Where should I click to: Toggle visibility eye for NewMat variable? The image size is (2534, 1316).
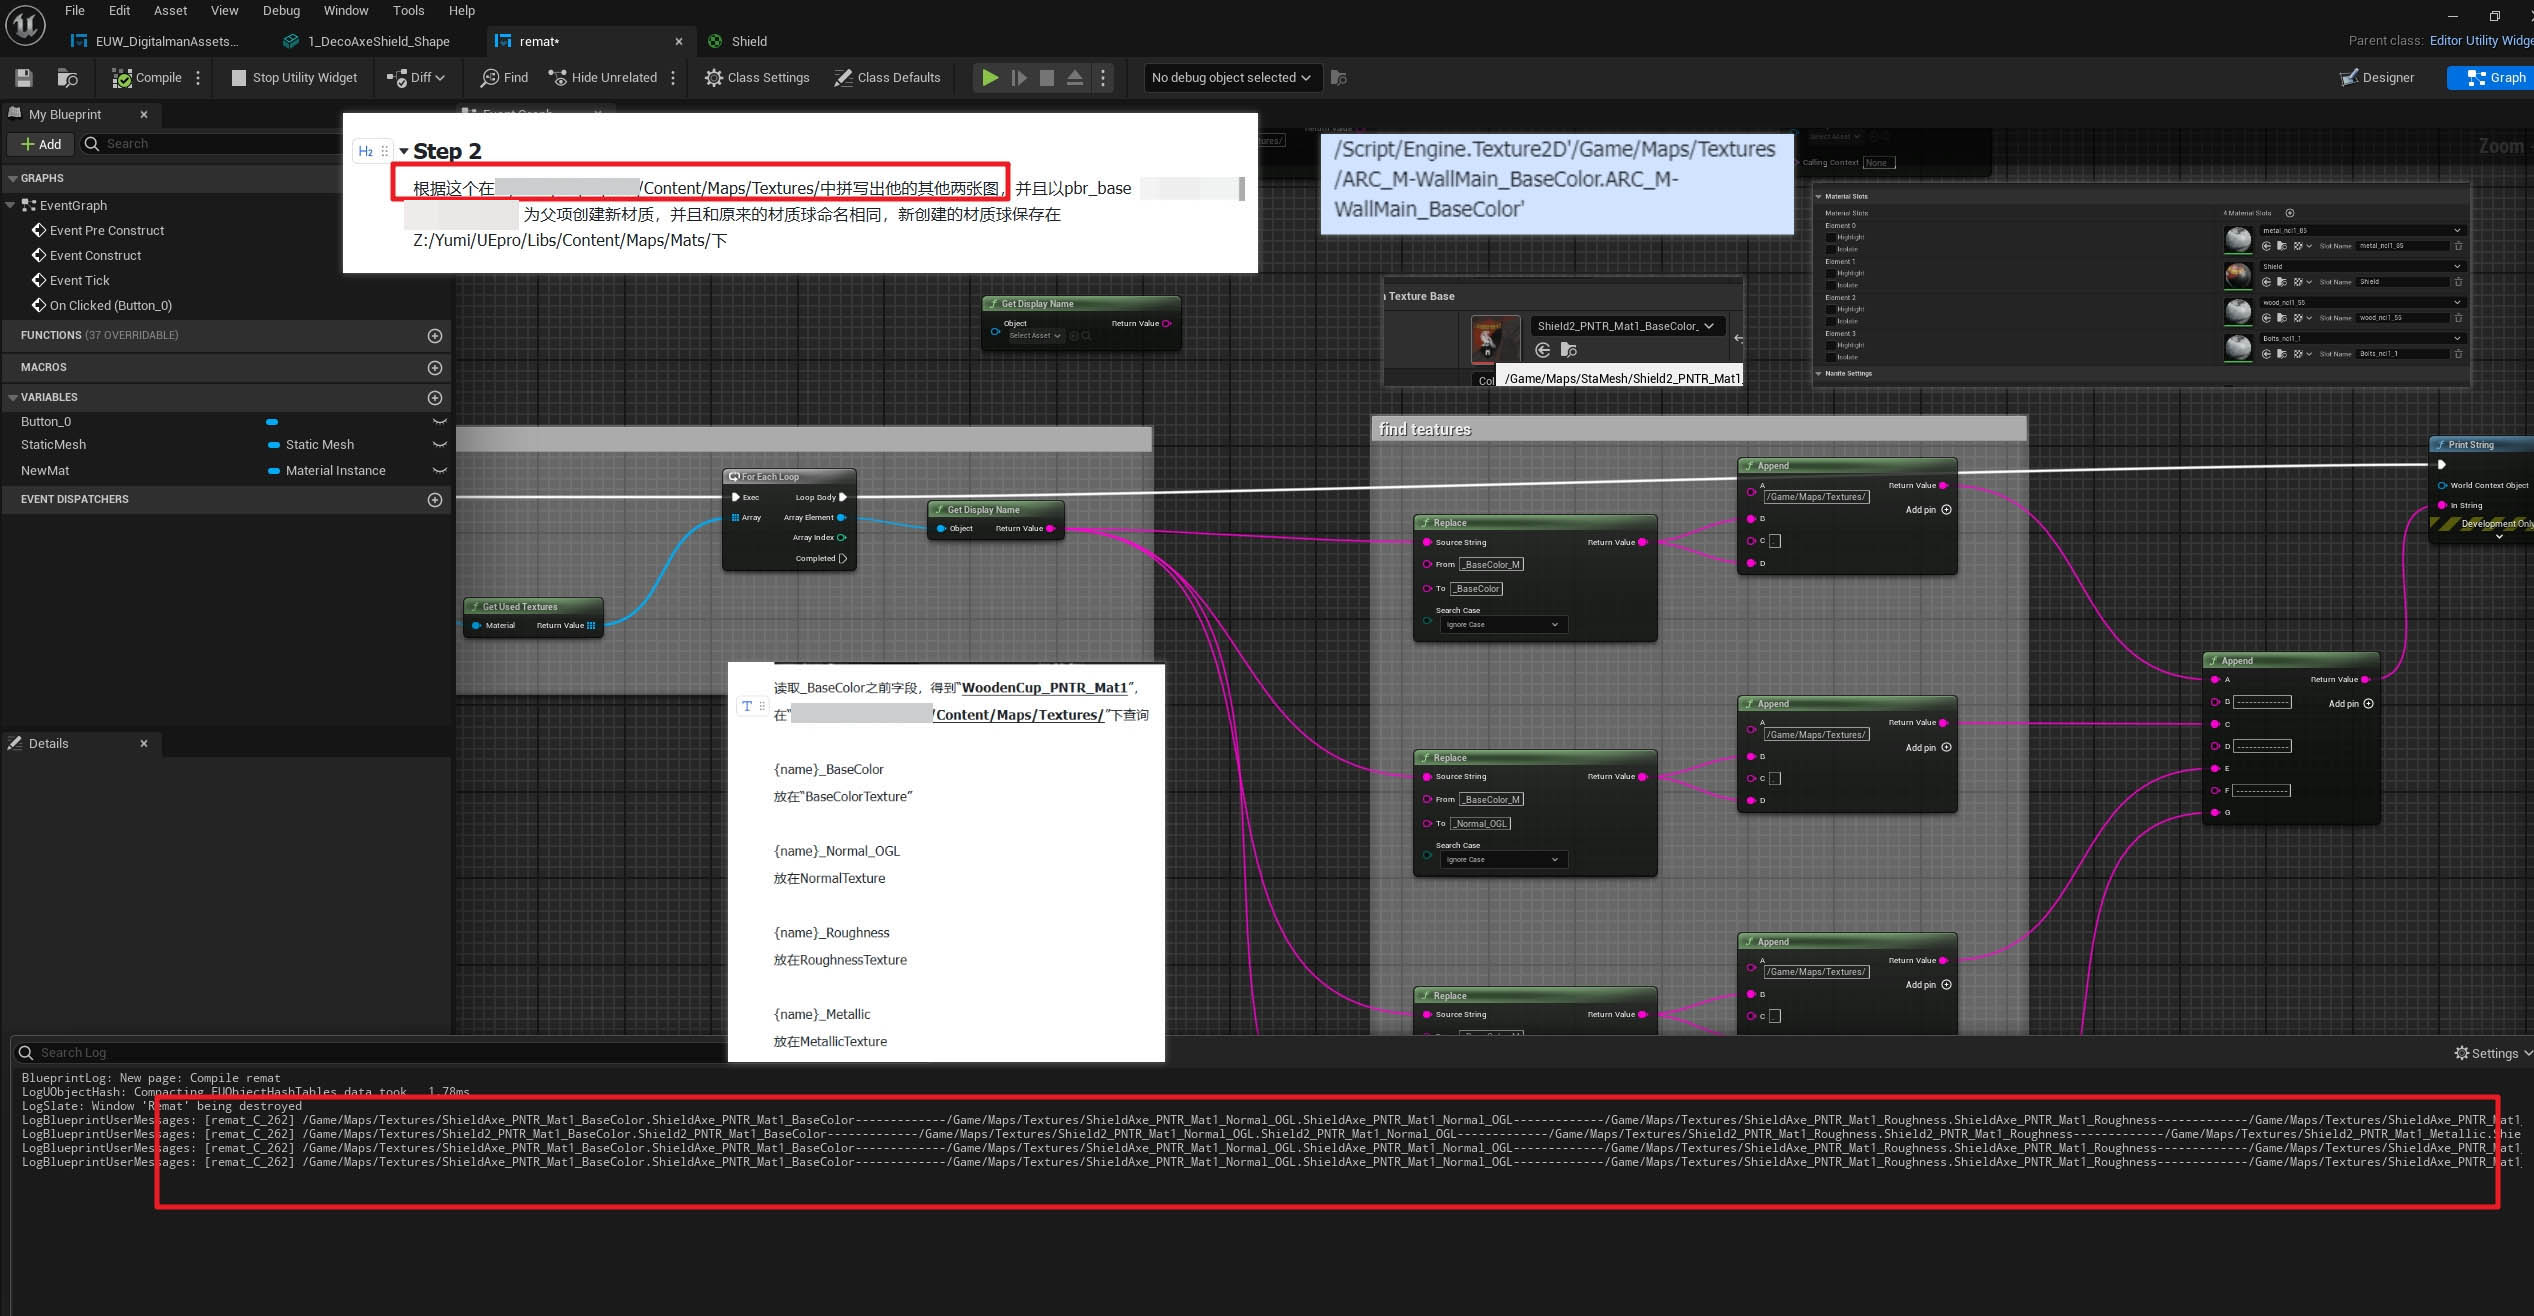coord(438,471)
